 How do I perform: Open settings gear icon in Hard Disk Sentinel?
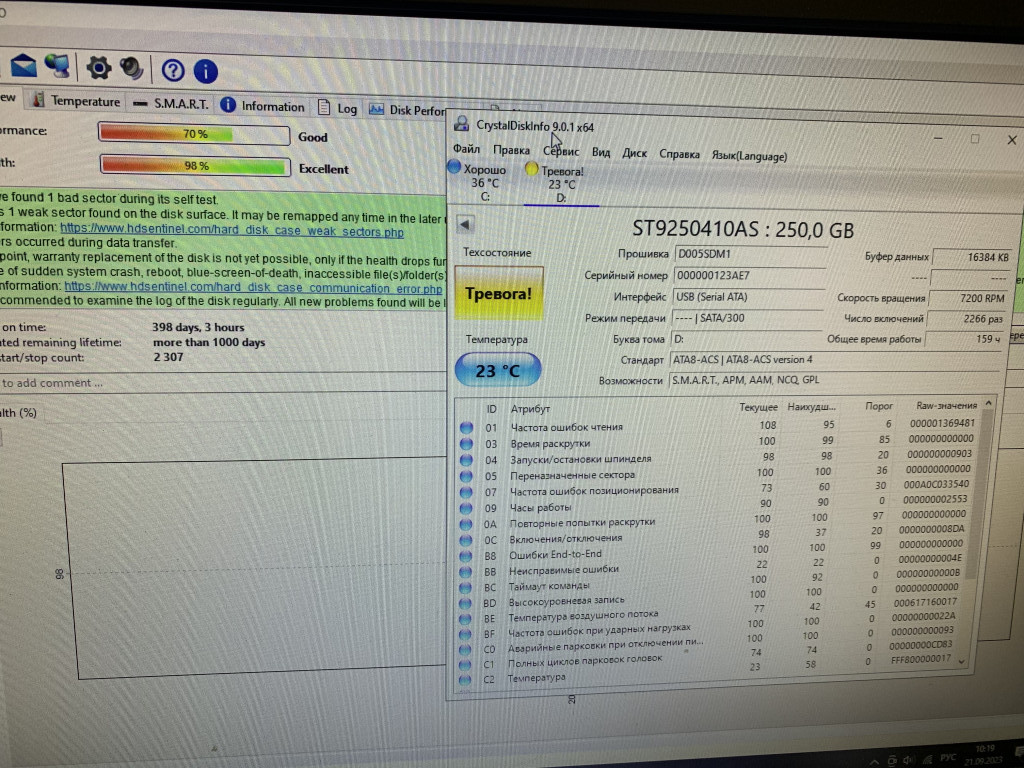point(99,67)
